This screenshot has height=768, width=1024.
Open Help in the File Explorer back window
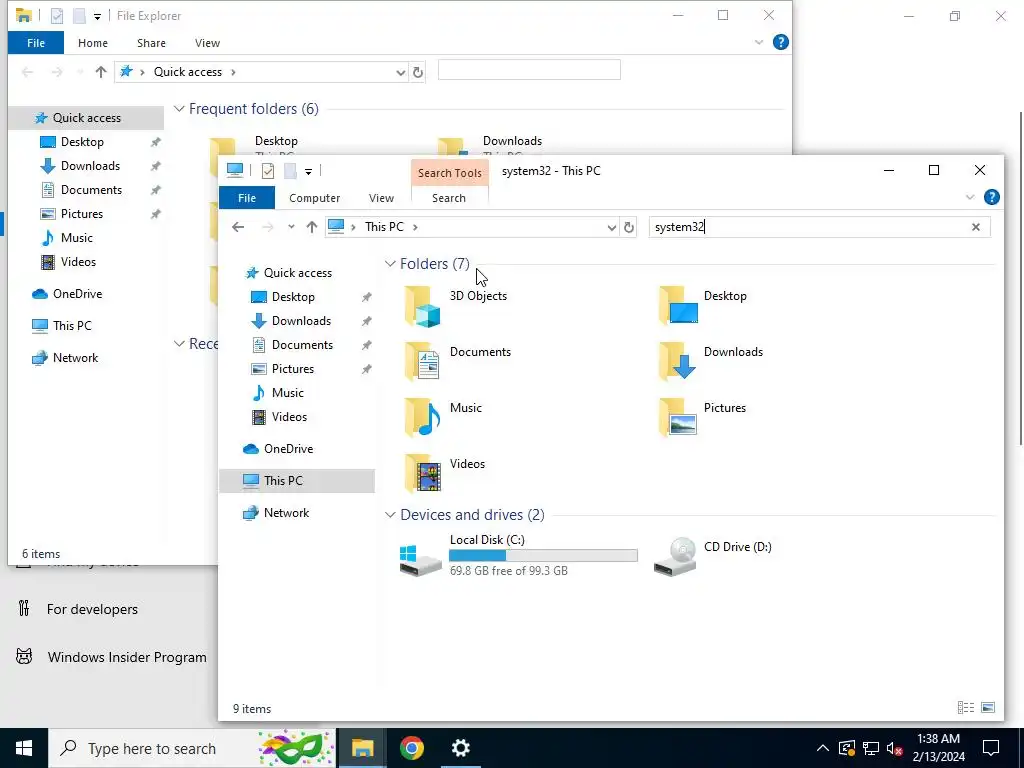pos(780,42)
